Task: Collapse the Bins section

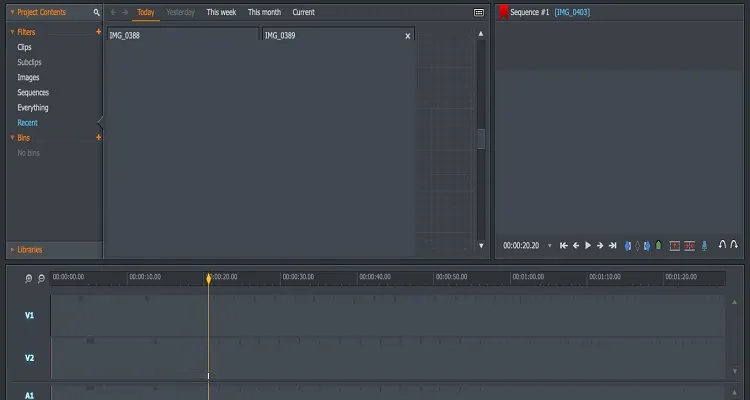Action: point(12,138)
